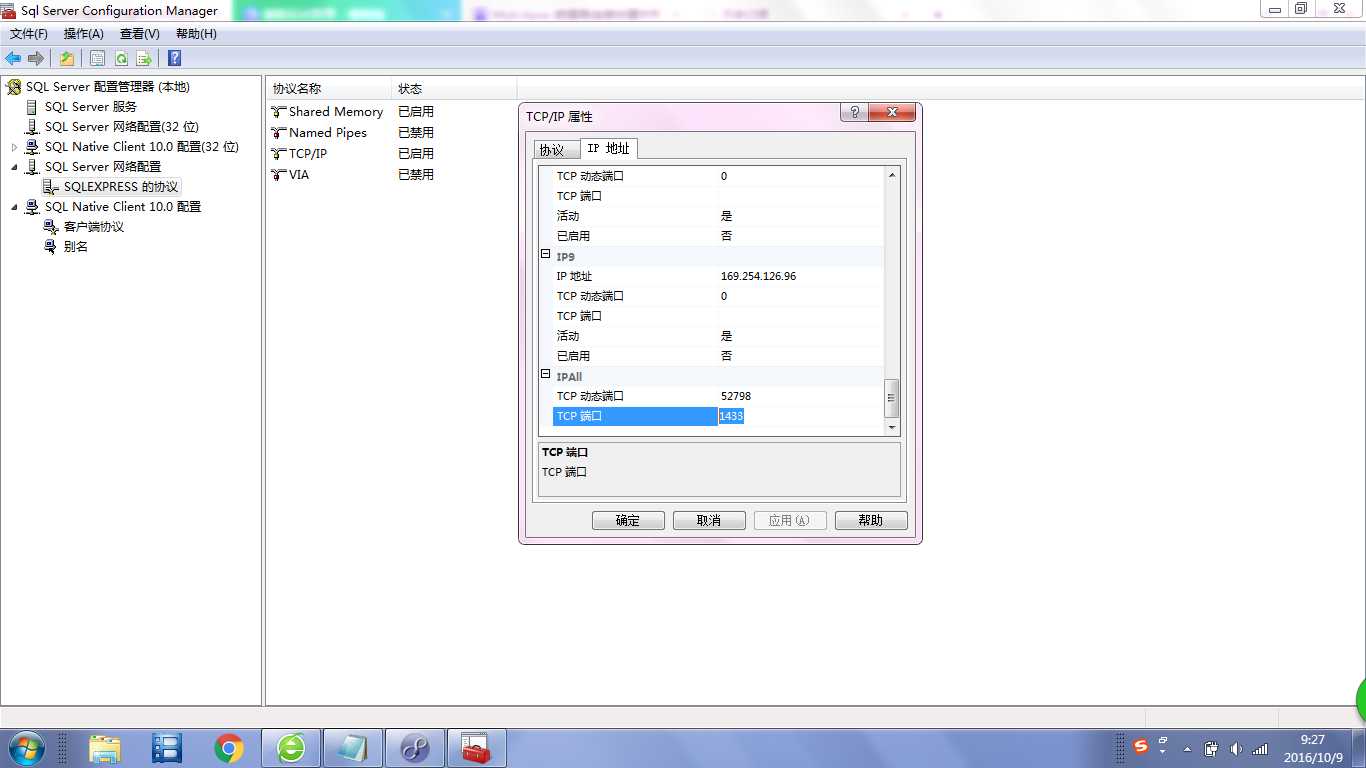This screenshot has height=768, width=1366.
Task: Click the TCP 端口 value field 1433
Action: pyautogui.click(x=800, y=416)
